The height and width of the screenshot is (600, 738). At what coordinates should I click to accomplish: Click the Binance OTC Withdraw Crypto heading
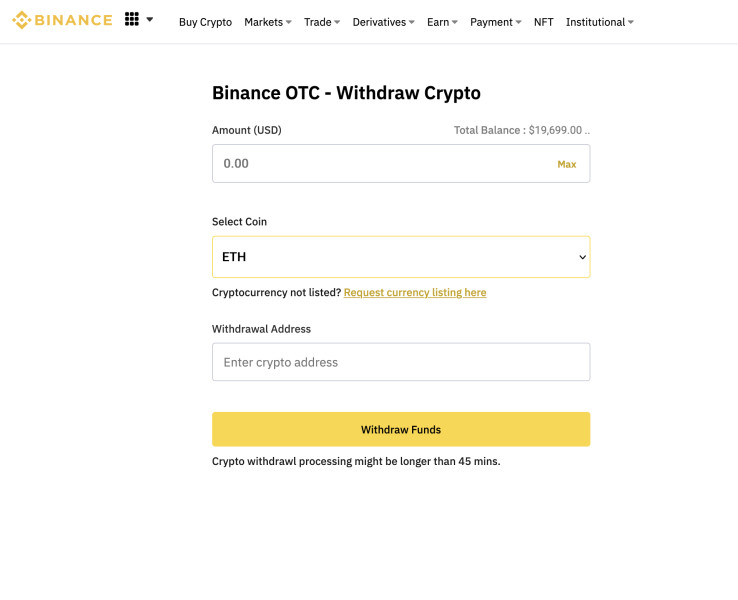click(x=346, y=93)
